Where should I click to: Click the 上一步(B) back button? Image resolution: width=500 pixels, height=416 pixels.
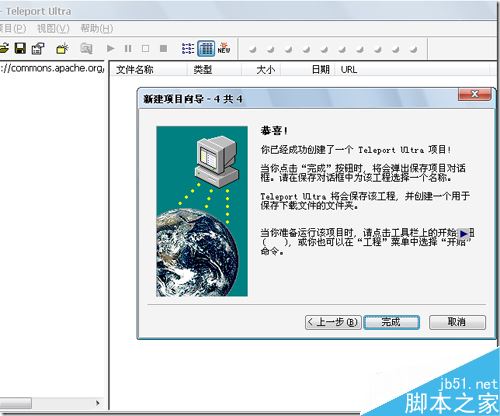tap(333, 322)
